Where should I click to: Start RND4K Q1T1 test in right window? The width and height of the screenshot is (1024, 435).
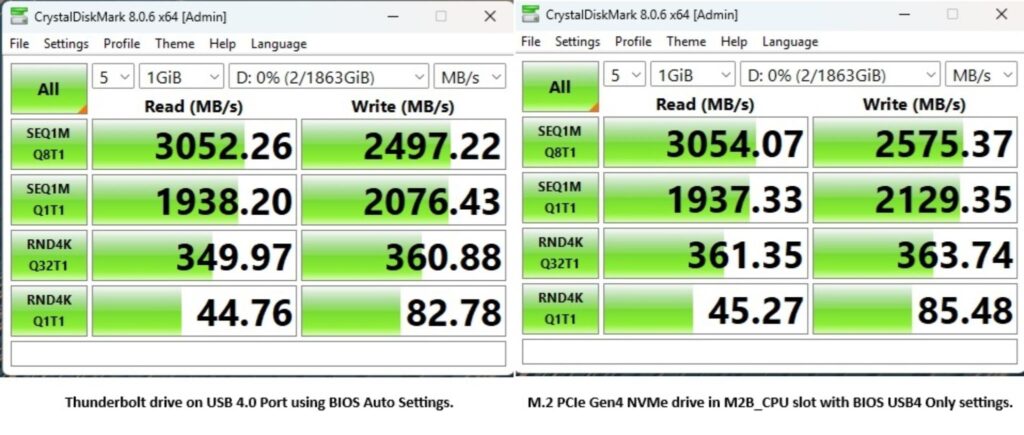coord(560,309)
